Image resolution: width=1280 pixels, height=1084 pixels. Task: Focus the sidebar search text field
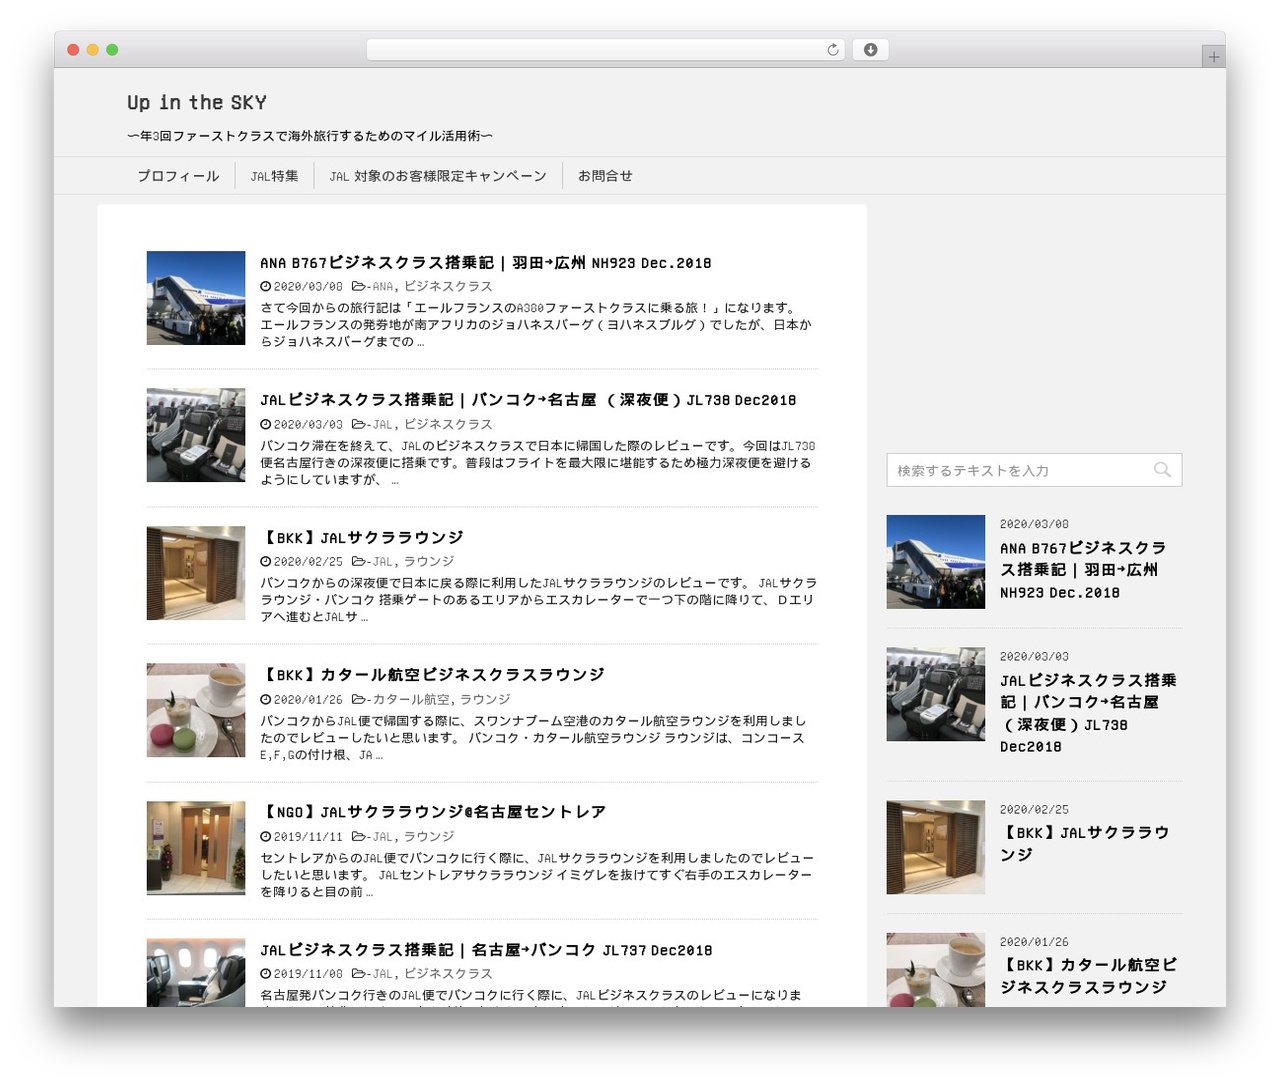point(1034,470)
